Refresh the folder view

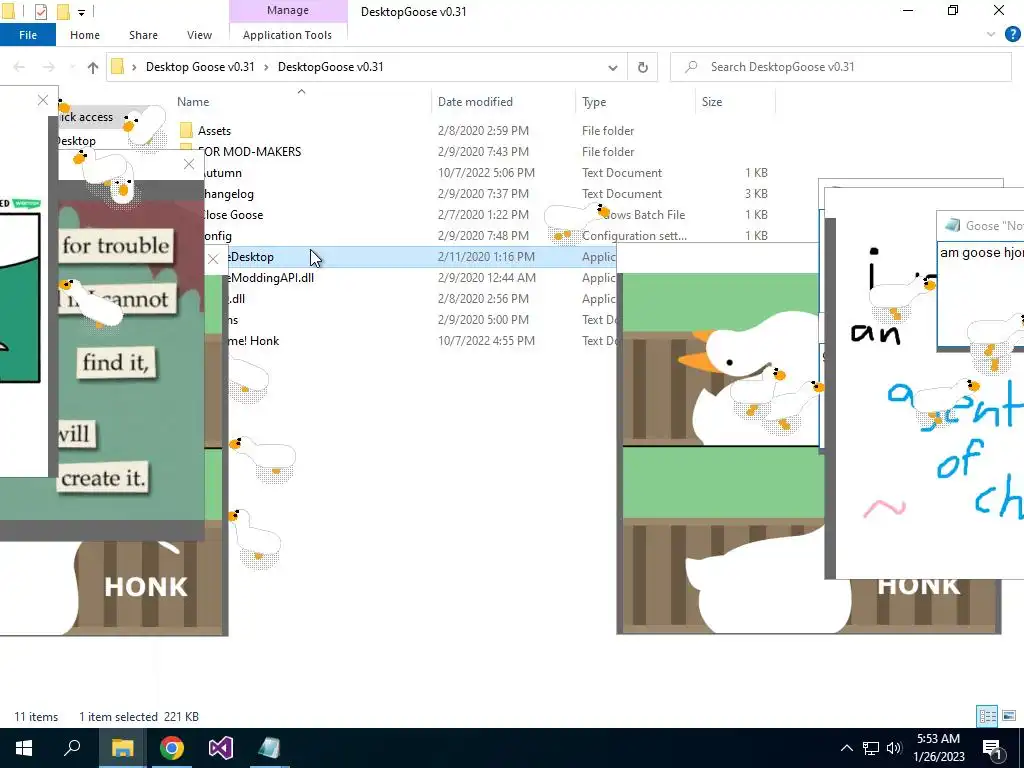point(643,67)
